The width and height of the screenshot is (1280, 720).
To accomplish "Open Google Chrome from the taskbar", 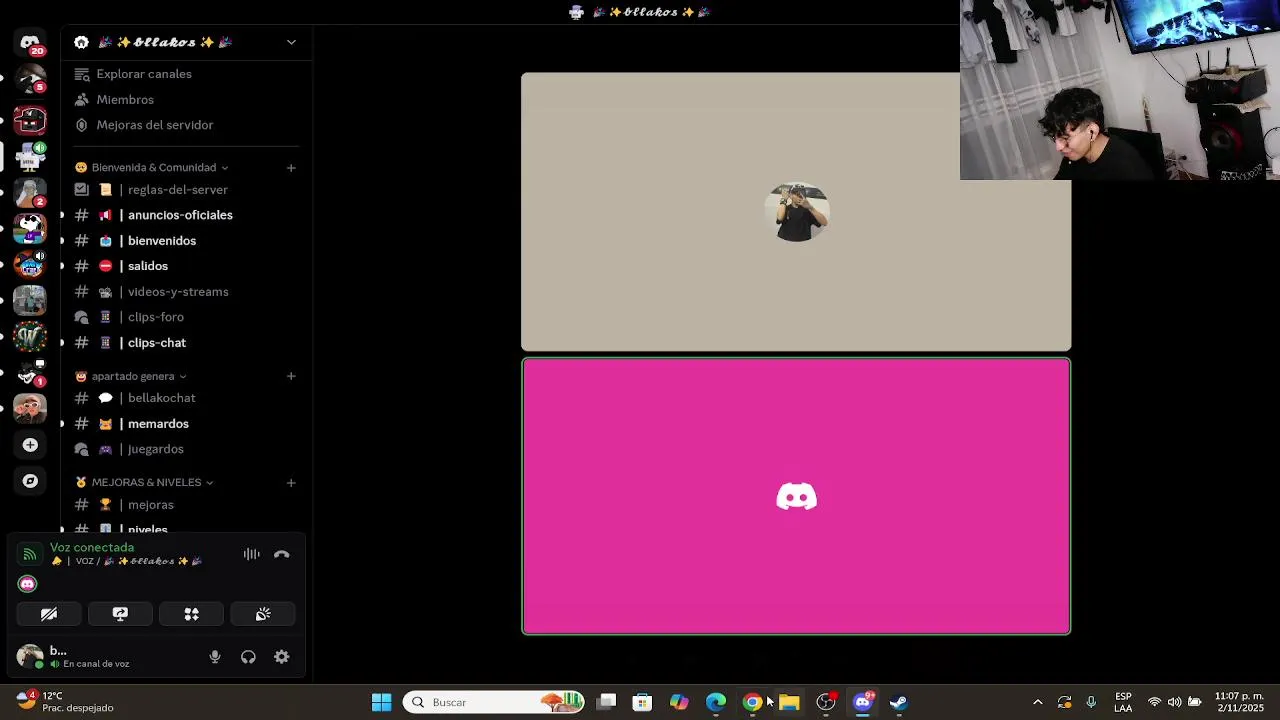I will [x=752, y=702].
